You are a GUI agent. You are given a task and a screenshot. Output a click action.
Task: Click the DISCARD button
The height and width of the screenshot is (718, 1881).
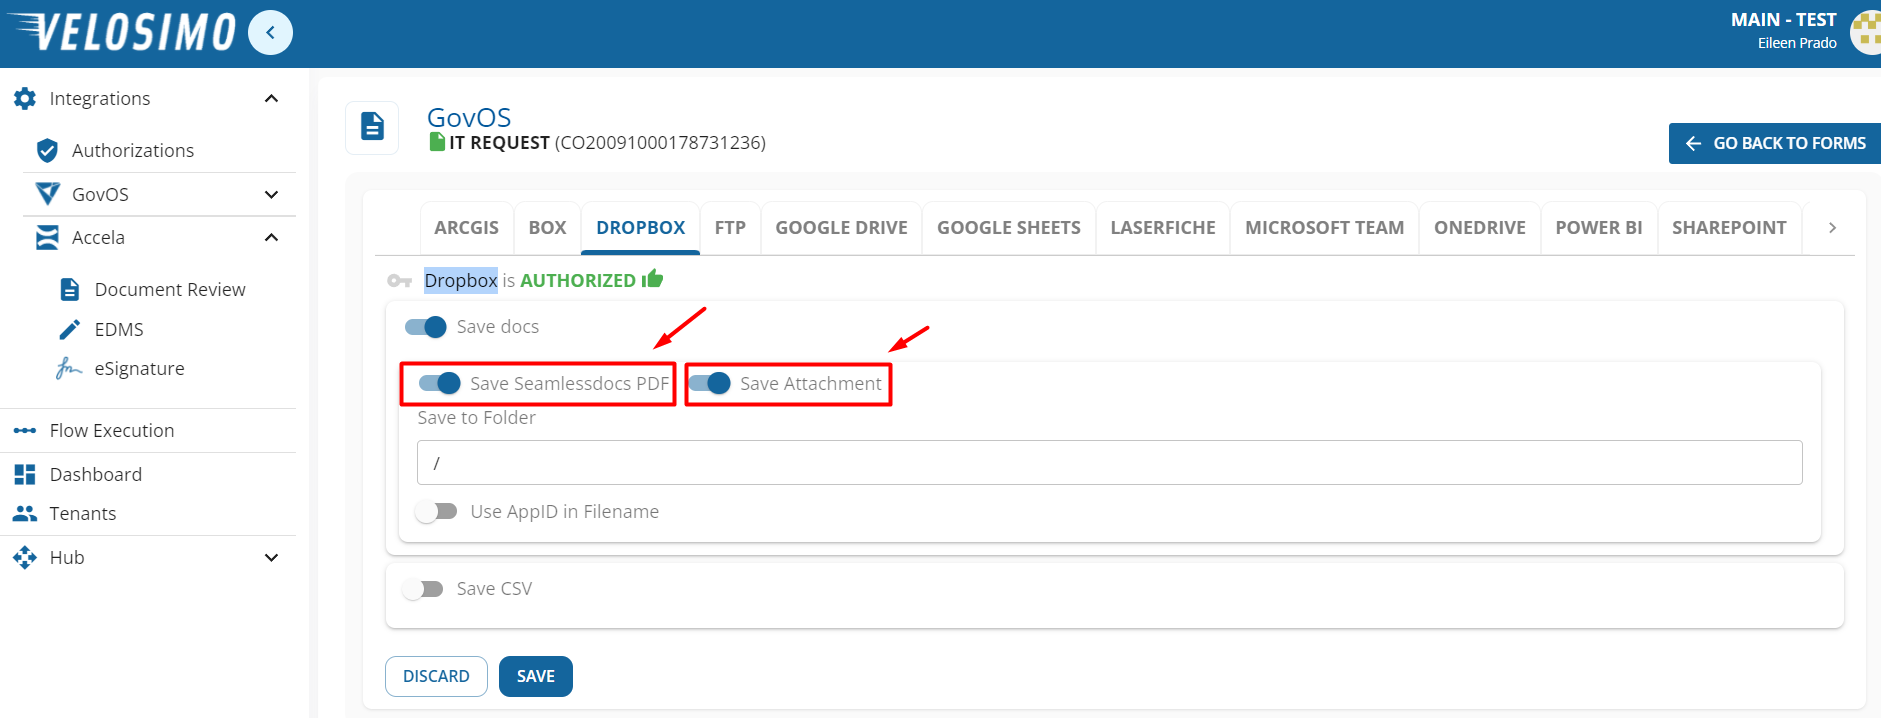436,676
